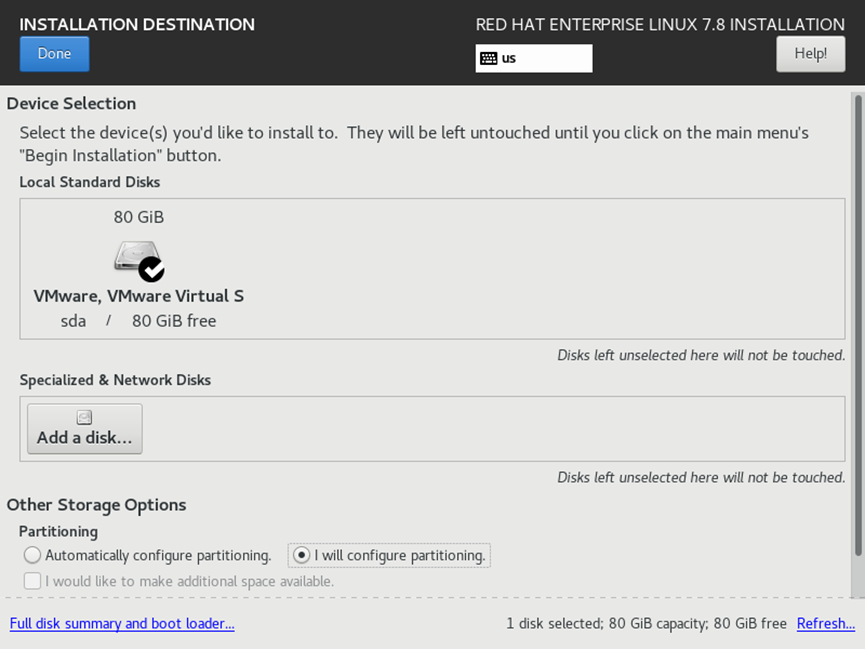Choose 'Automatically configure partitioning' radio option
This screenshot has height=649, width=865.
click(33, 555)
